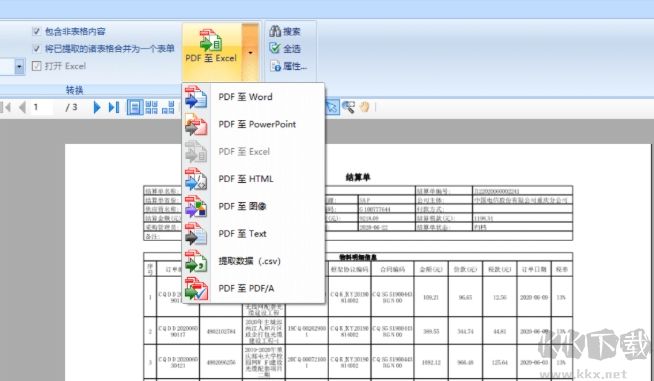
Task: Click the page number input field
Action: pyautogui.click(x=42, y=107)
